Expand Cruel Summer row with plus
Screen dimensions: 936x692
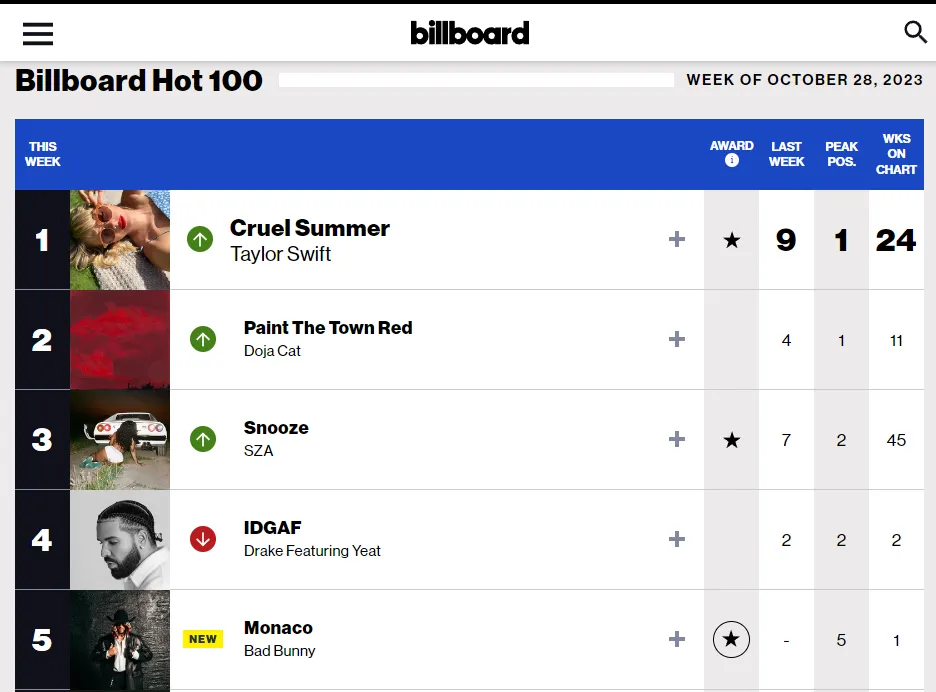point(677,239)
